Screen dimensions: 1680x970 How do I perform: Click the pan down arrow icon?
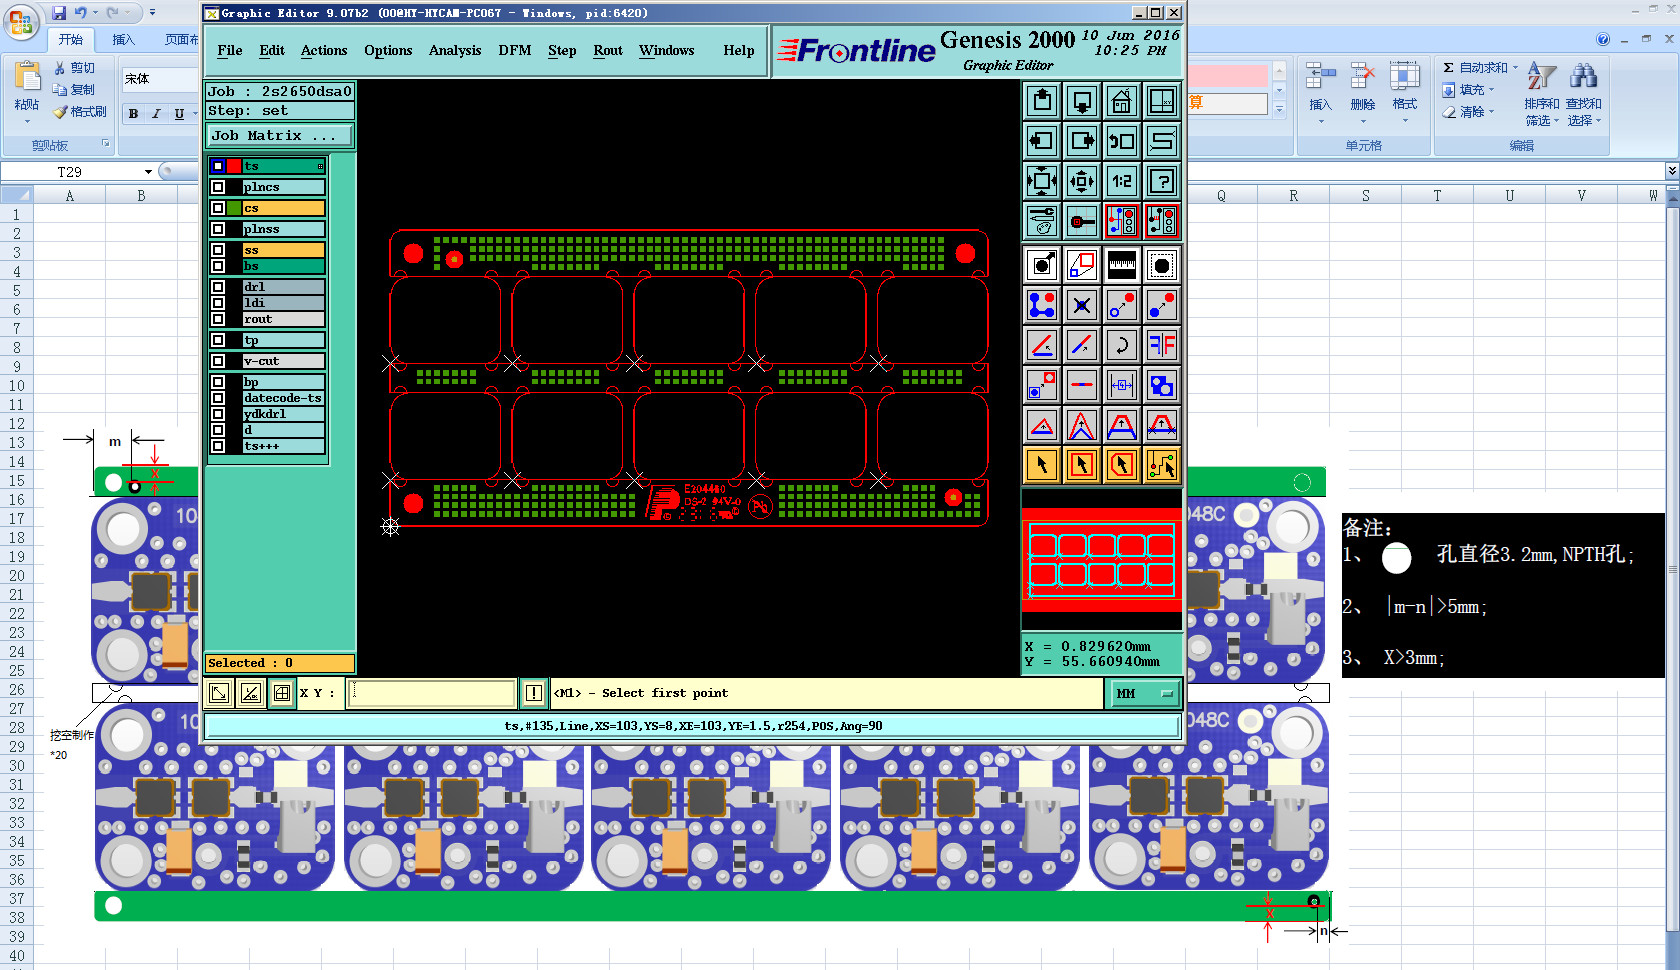tap(1082, 101)
